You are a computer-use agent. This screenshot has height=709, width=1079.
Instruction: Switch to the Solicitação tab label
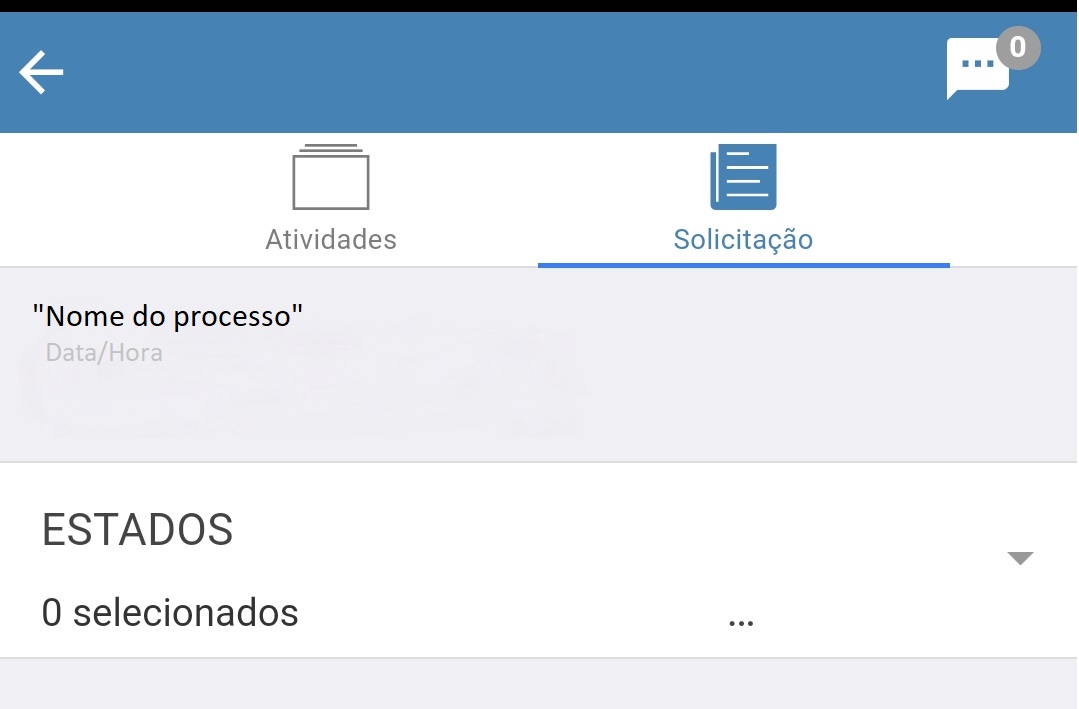coord(743,240)
